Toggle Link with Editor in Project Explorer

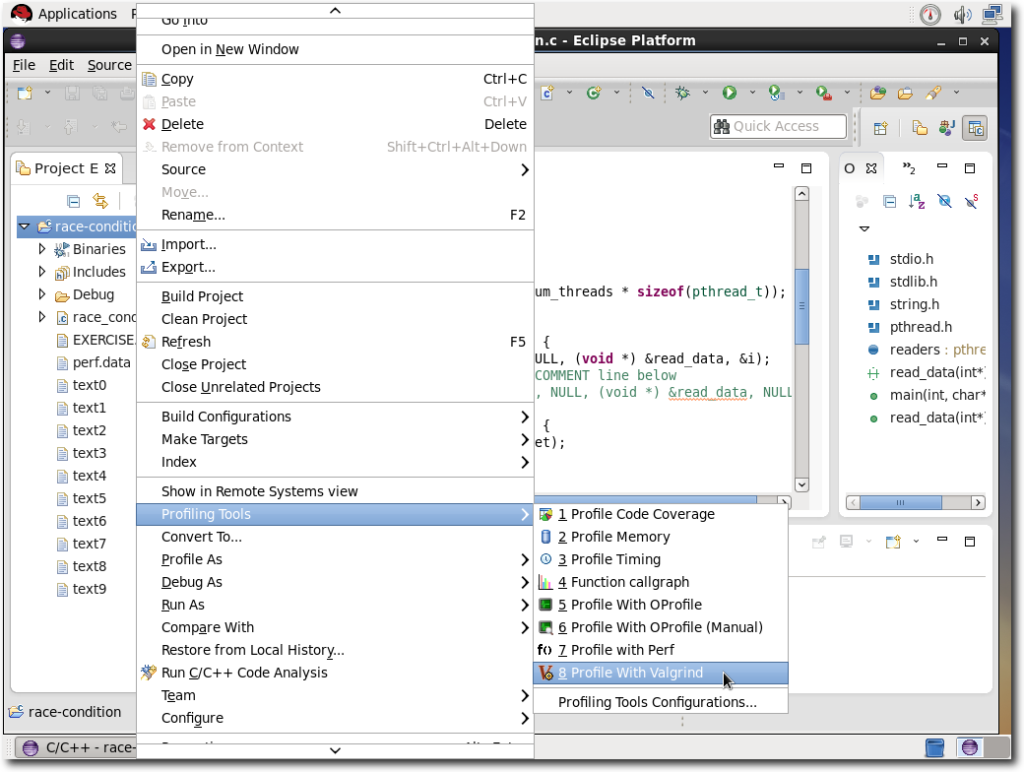[x=100, y=200]
